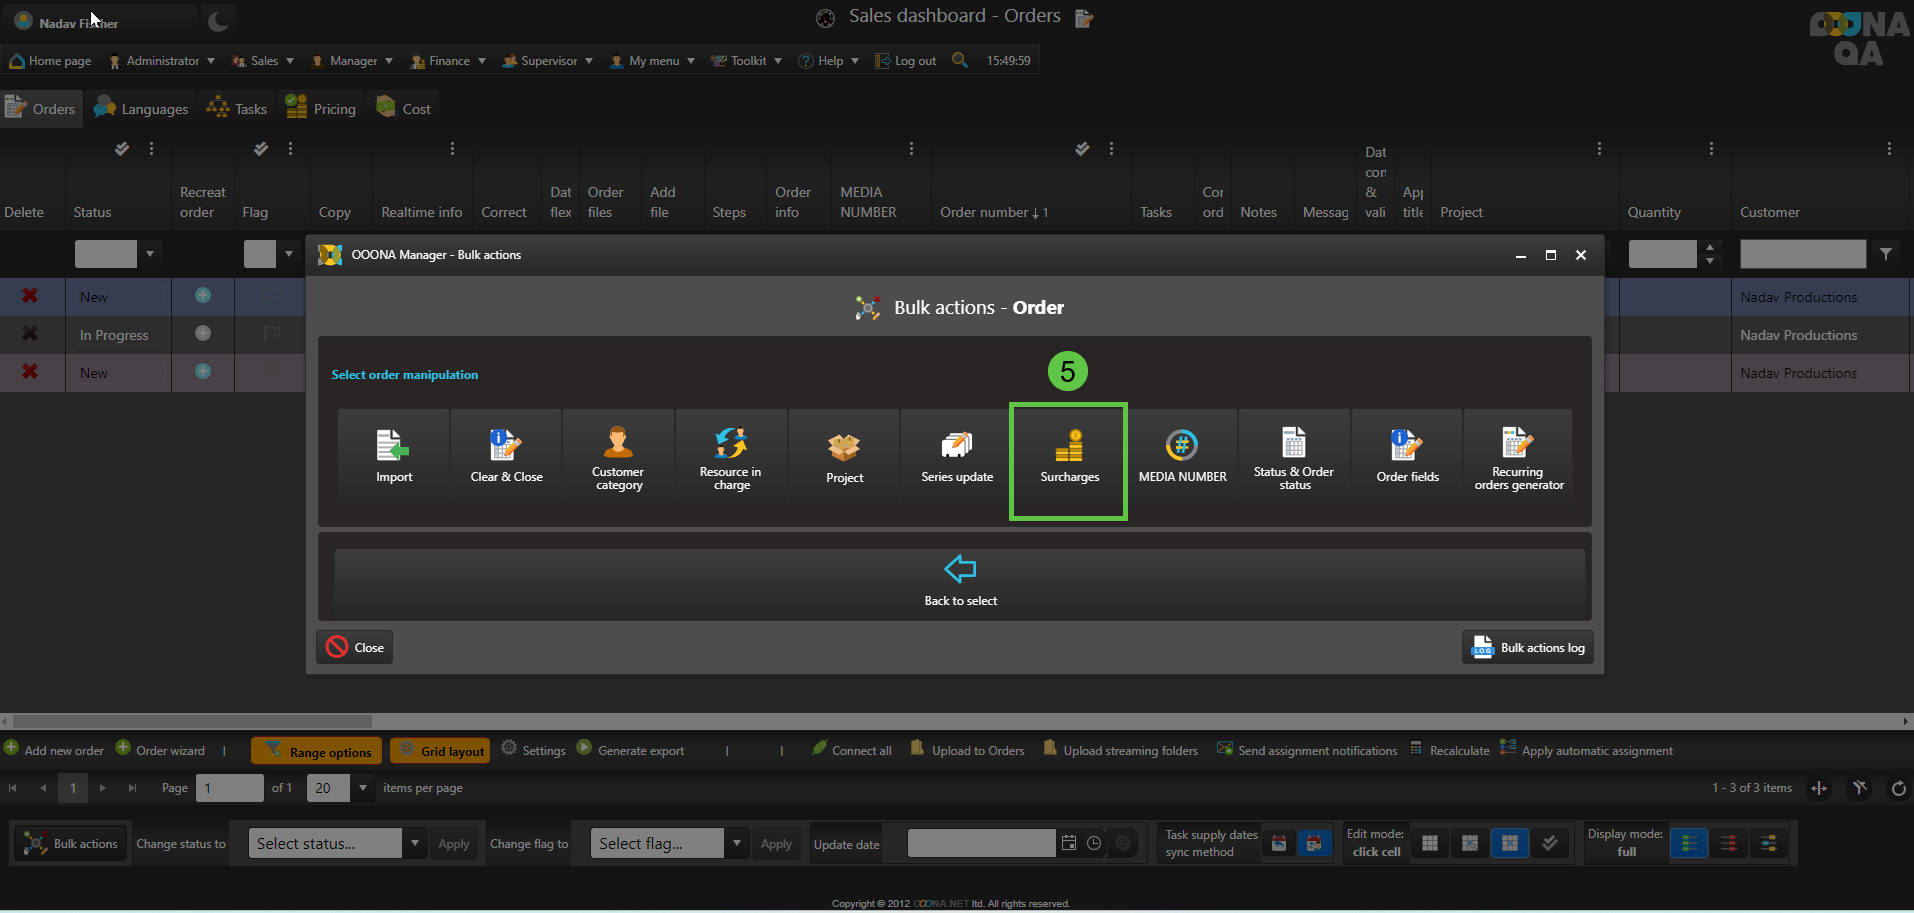This screenshot has width=1914, height=913.
Task: Click the Update date input field
Action: coord(980,843)
